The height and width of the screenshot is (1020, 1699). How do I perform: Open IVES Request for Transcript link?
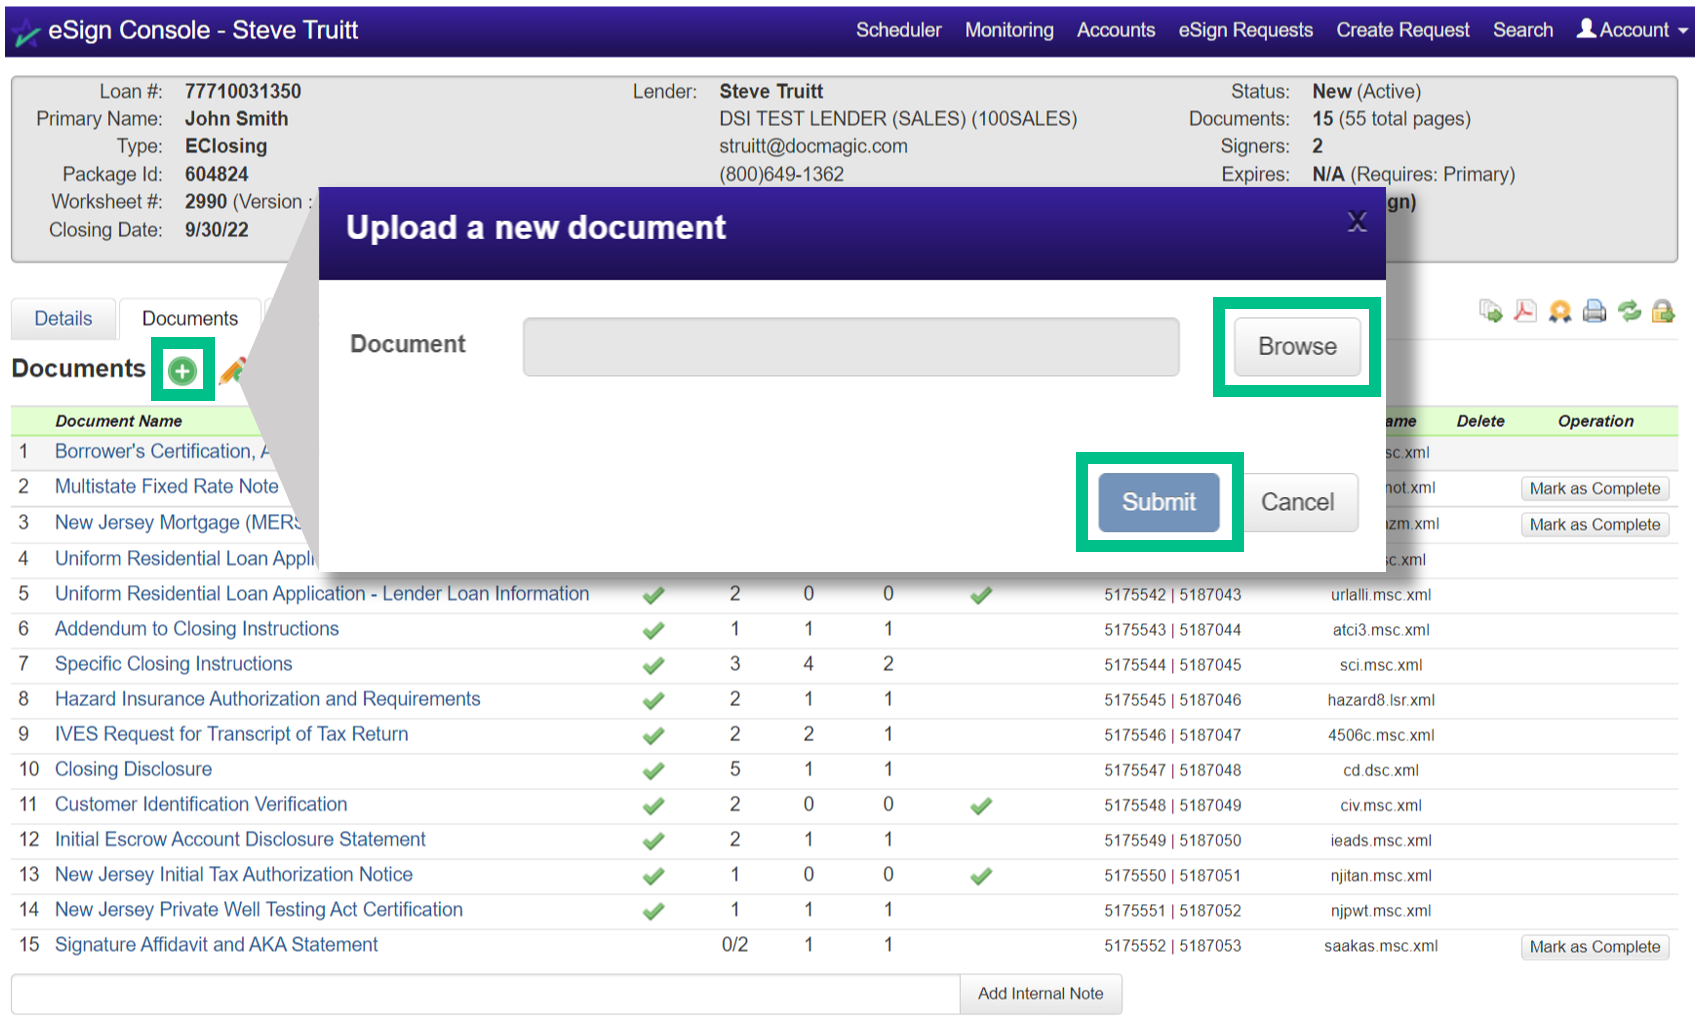232,733
